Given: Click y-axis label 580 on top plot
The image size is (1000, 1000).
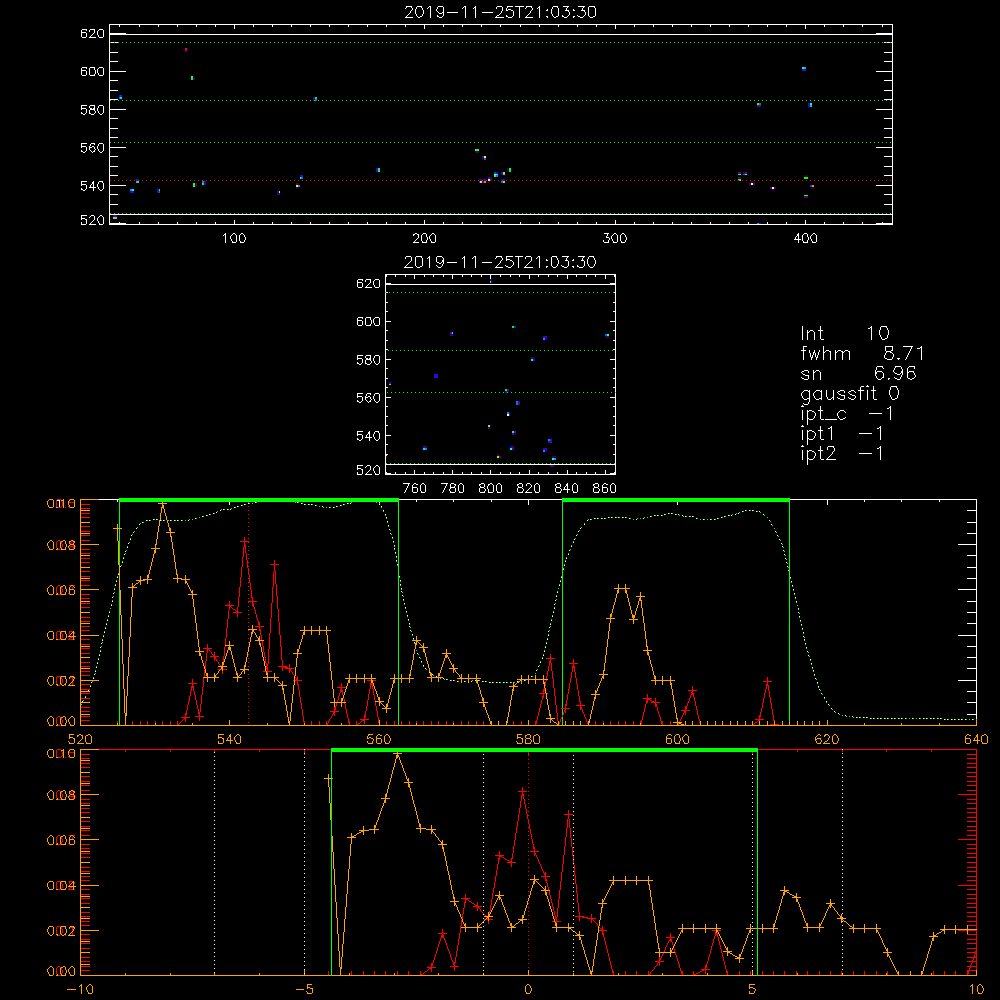Looking at the screenshot, I should coord(92,110).
